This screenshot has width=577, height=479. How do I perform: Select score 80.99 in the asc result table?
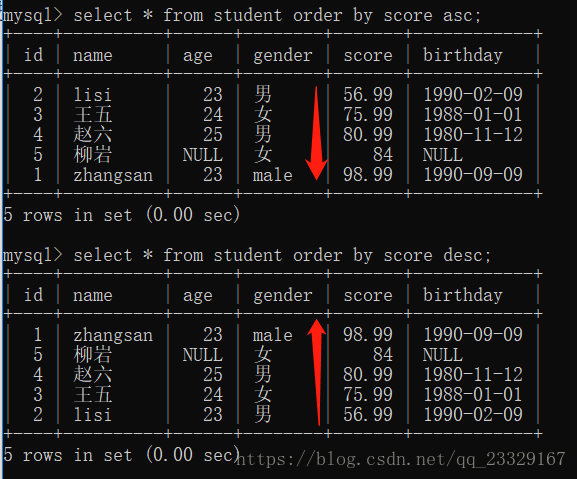[368, 134]
